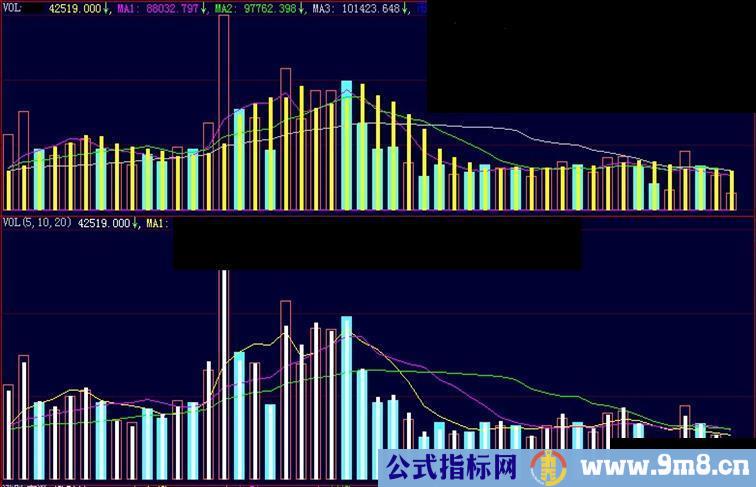The height and width of the screenshot is (487, 756).
Task: Select the VOL(5,10,20) indicator label
Action: click(37, 224)
